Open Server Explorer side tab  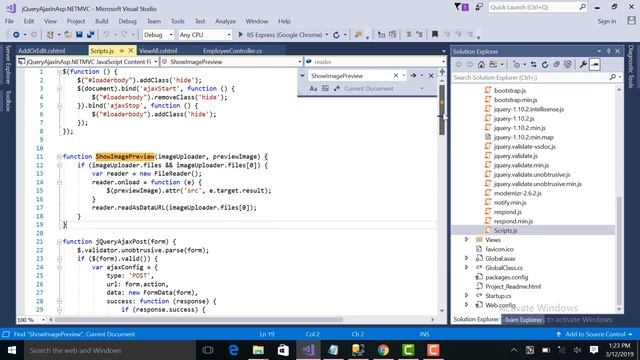click(x=8, y=65)
